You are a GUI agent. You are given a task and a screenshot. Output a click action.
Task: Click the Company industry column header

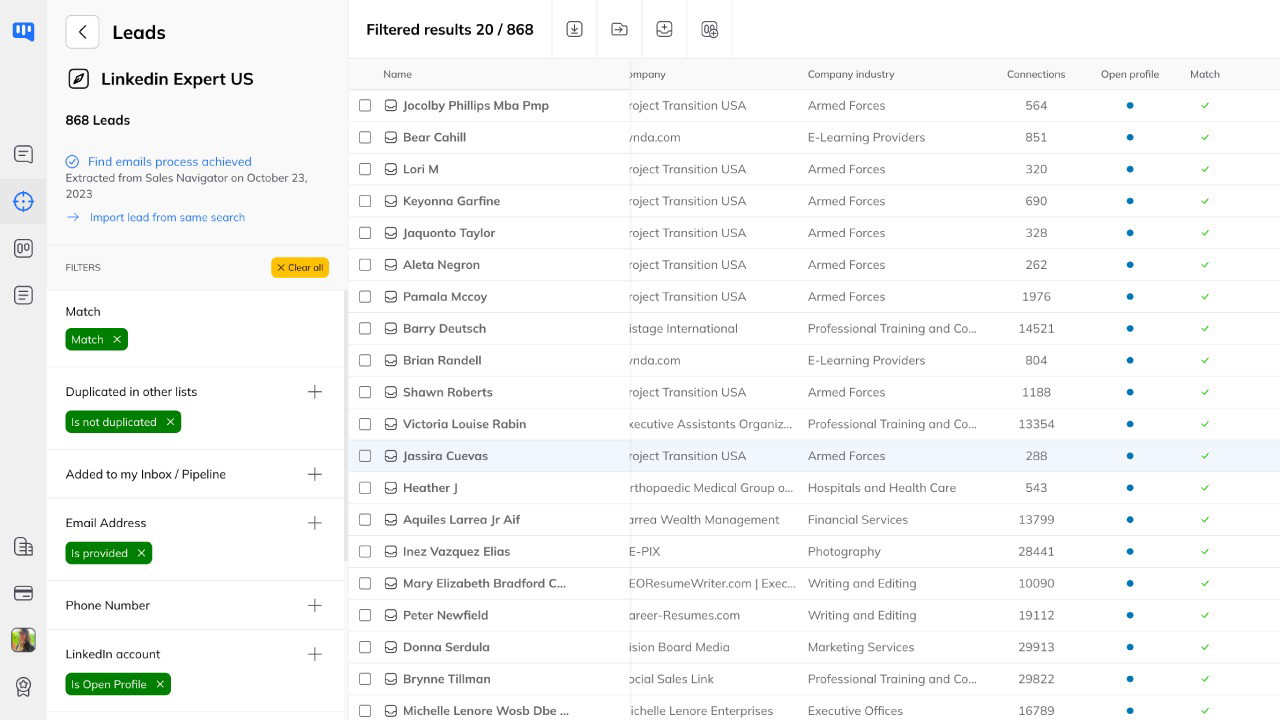pyautogui.click(x=850, y=74)
